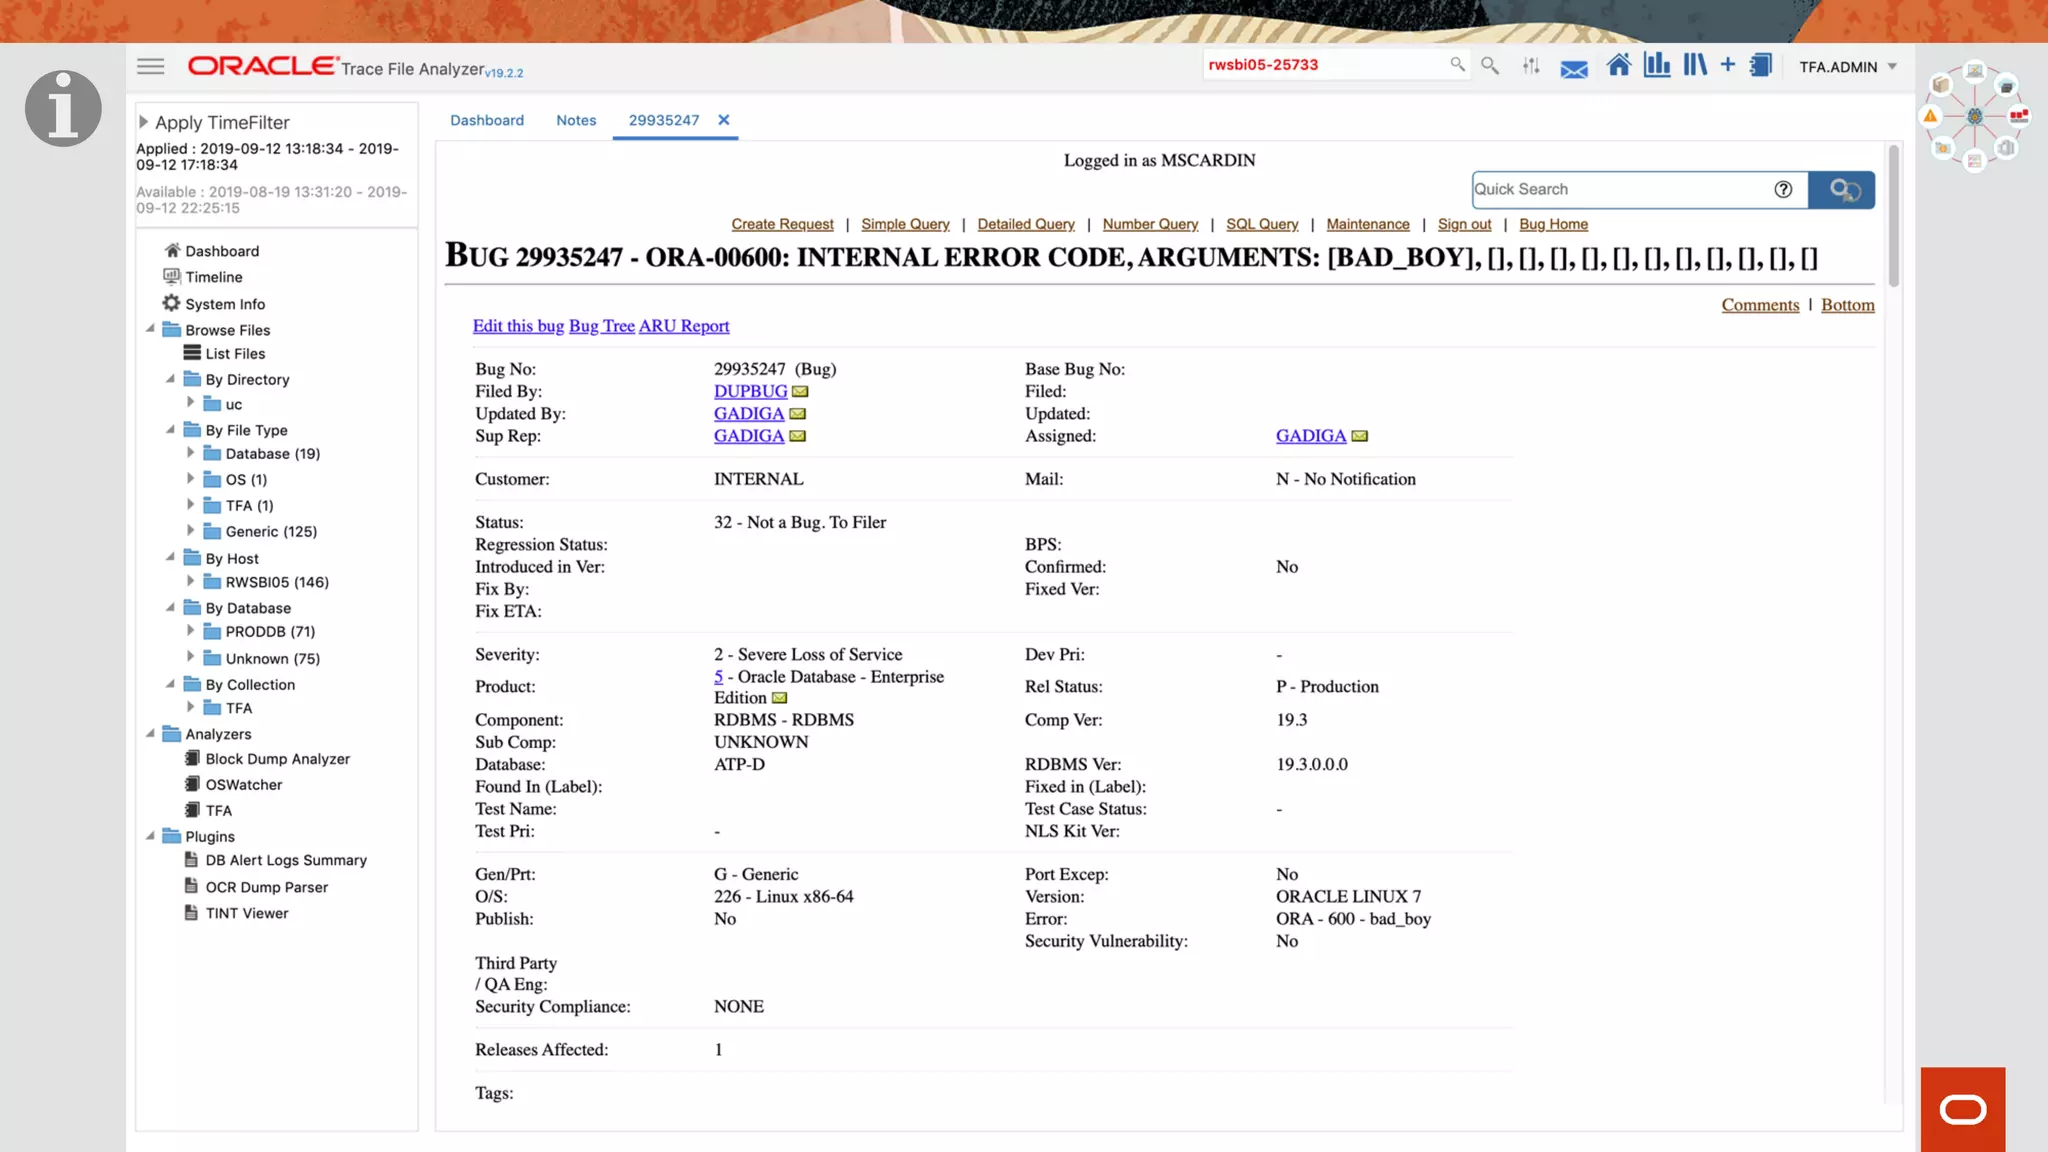Click the Bug Home link
The height and width of the screenshot is (1152, 2048).
click(1553, 224)
